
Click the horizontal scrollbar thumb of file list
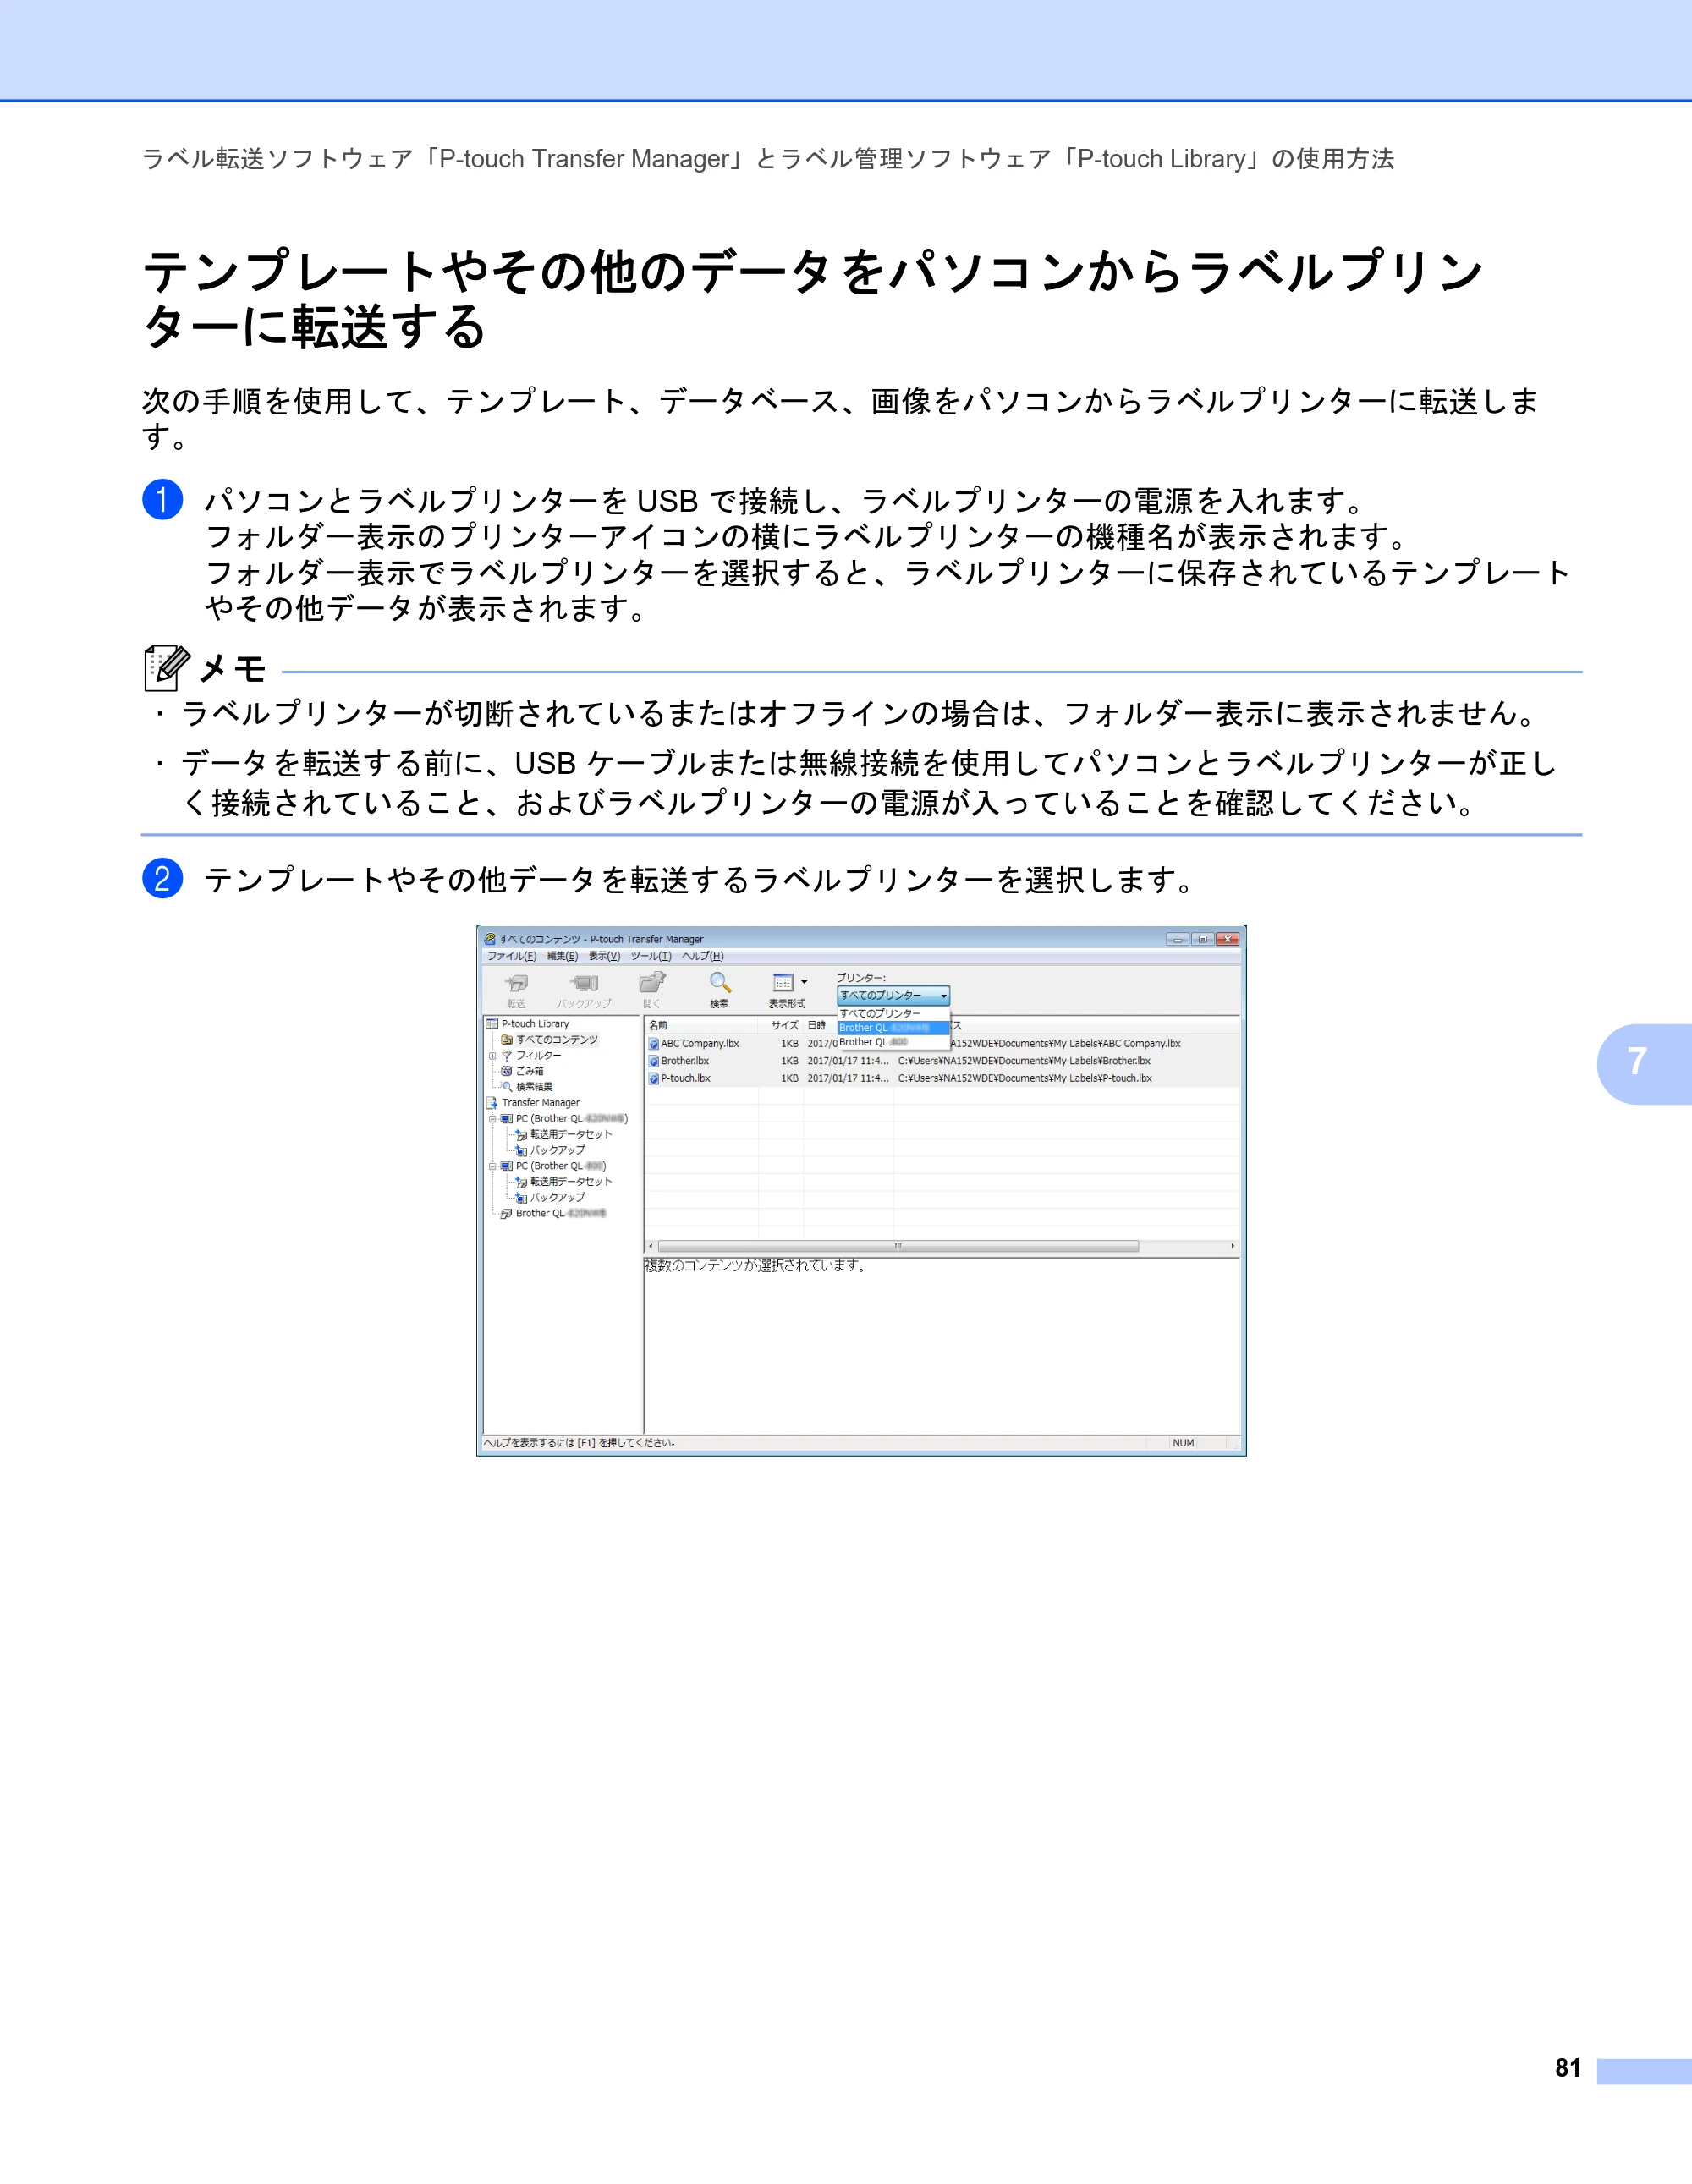point(898,1247)
